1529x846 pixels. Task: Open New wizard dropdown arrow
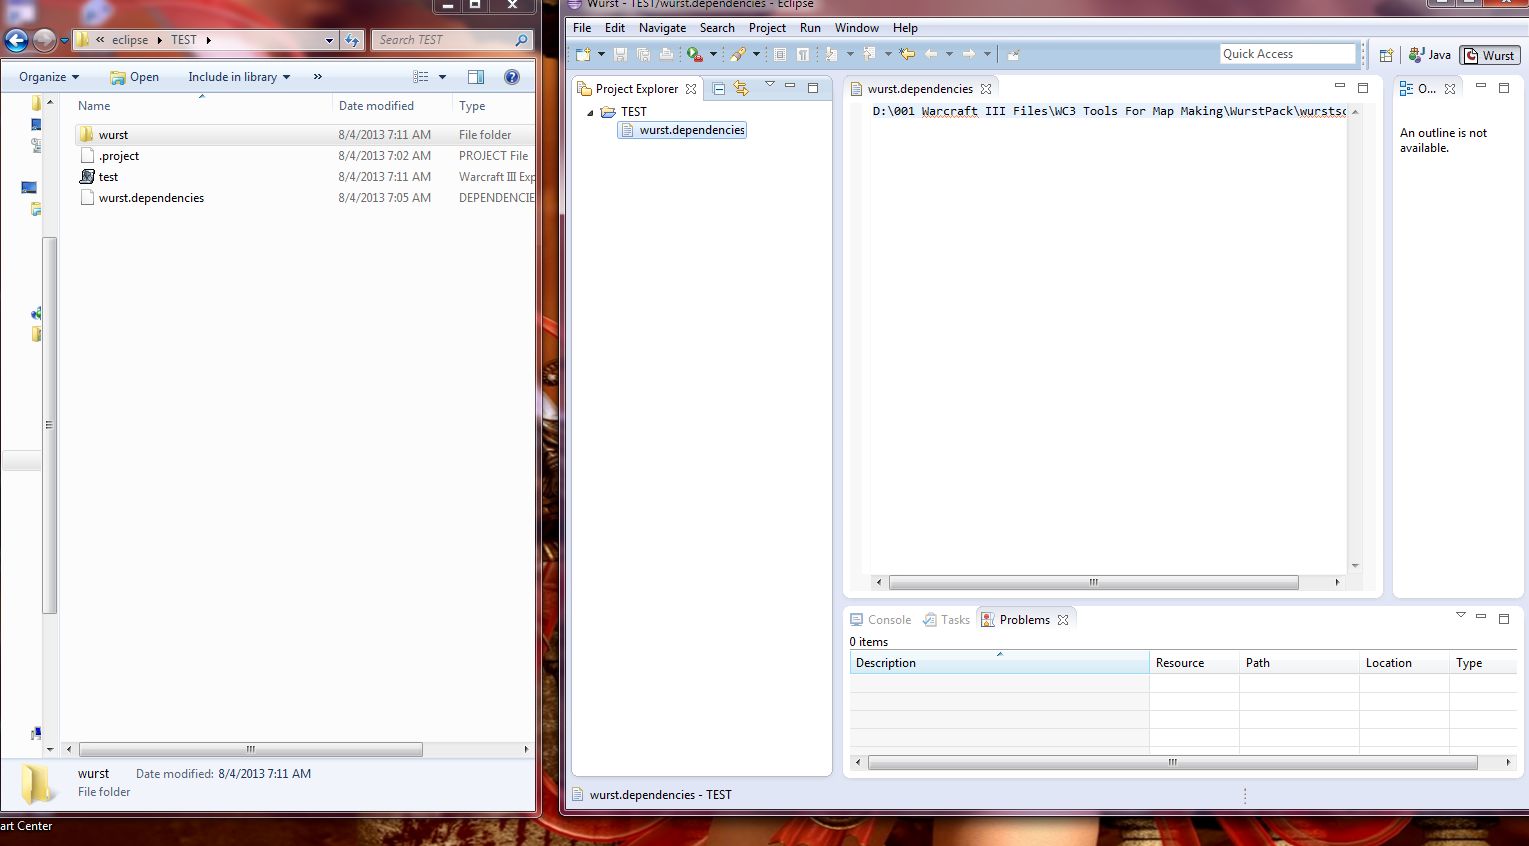601,54
